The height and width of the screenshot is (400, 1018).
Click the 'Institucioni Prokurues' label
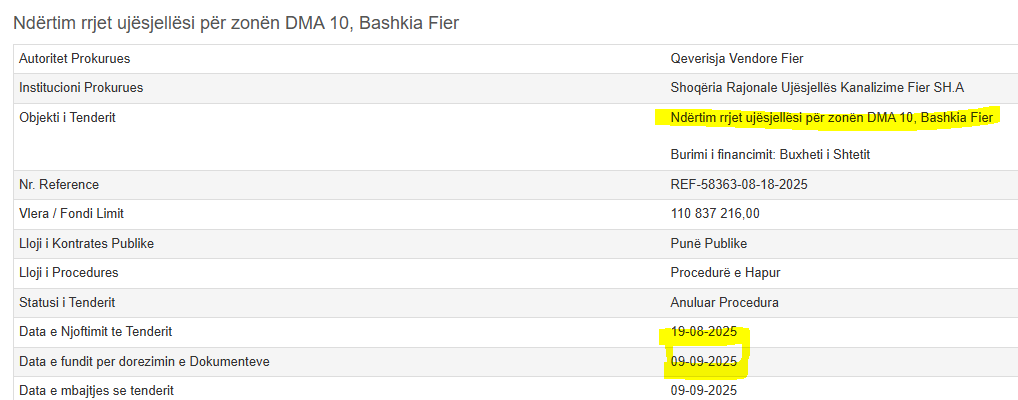pyautogui.click(x=81, y=88)
